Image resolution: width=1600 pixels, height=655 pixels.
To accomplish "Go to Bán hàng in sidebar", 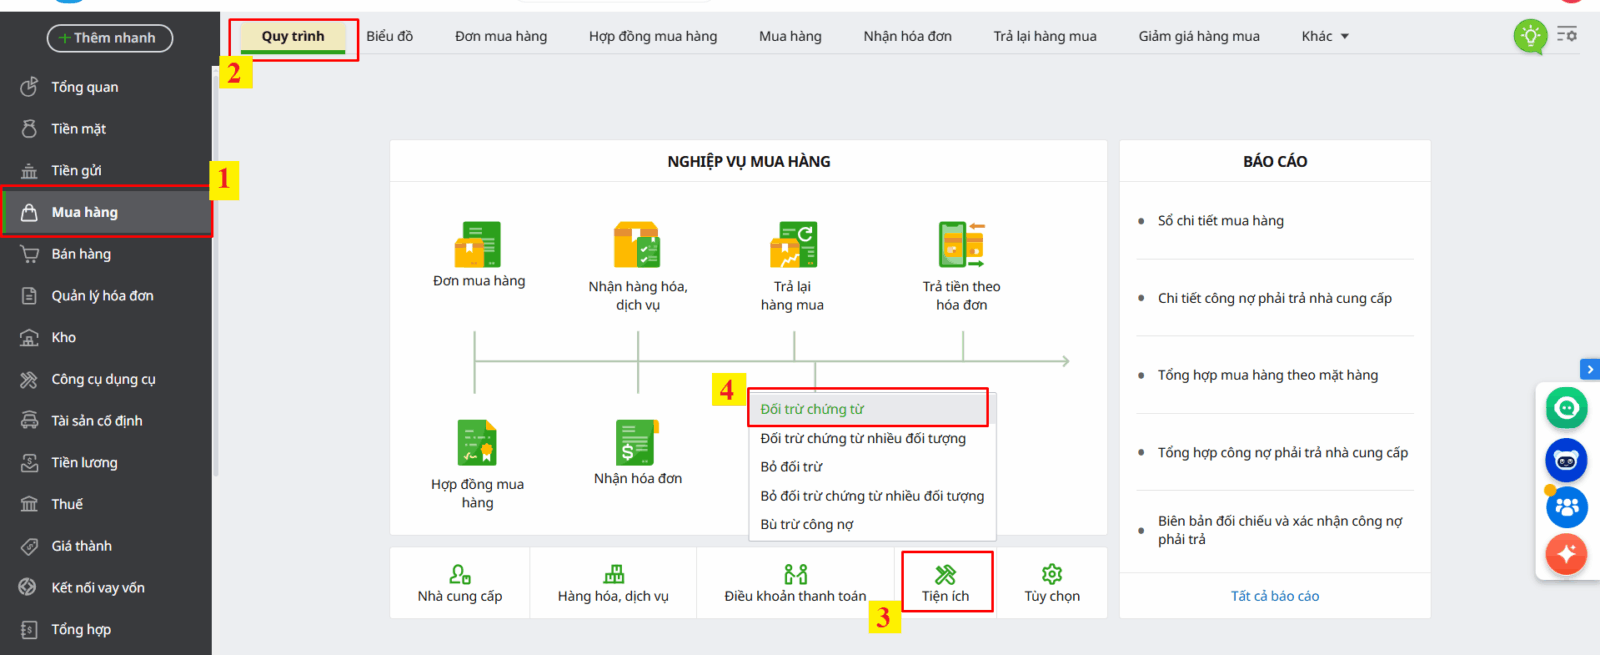I will 81,254.
